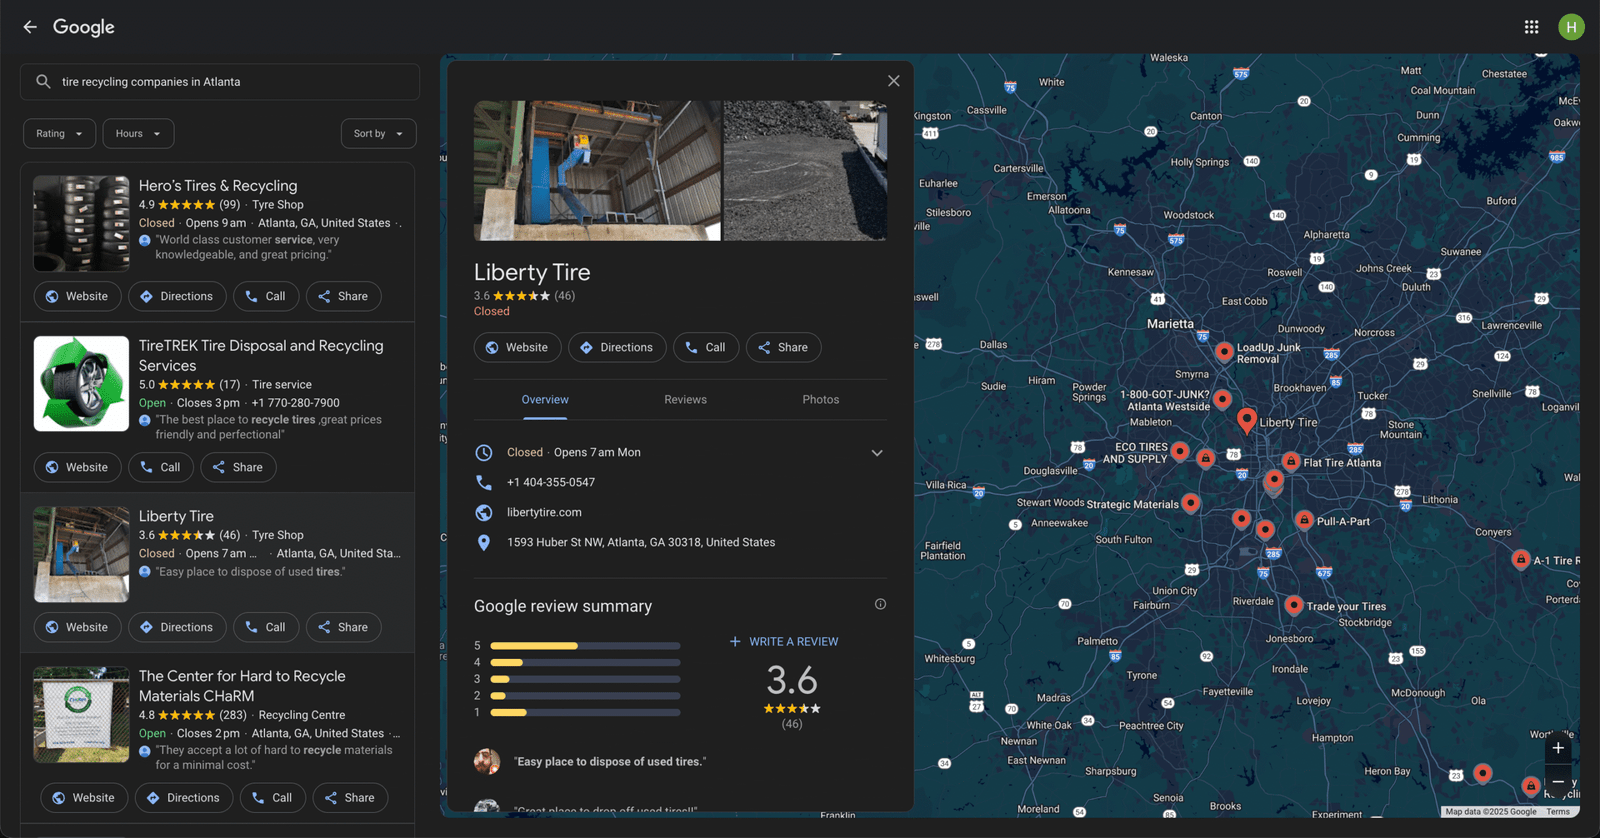Open Liberty Tire warehouse photo
This screenshot has height=838, width=1600.
click(597, 170)
